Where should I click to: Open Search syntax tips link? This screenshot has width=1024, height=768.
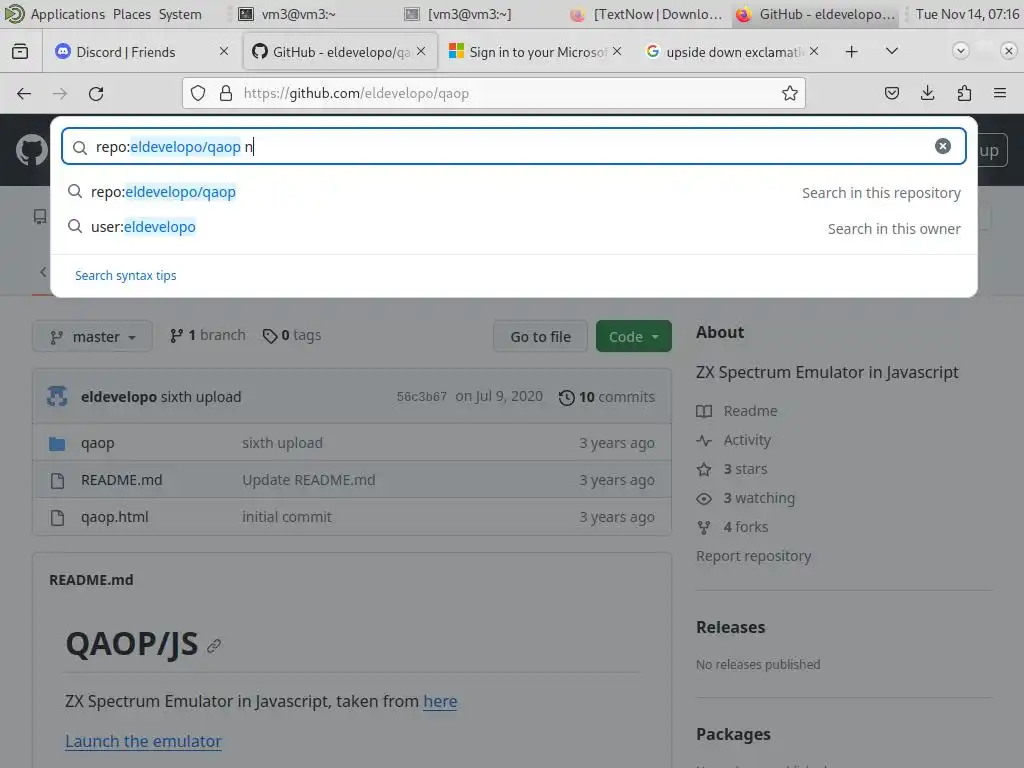[125, 276]
